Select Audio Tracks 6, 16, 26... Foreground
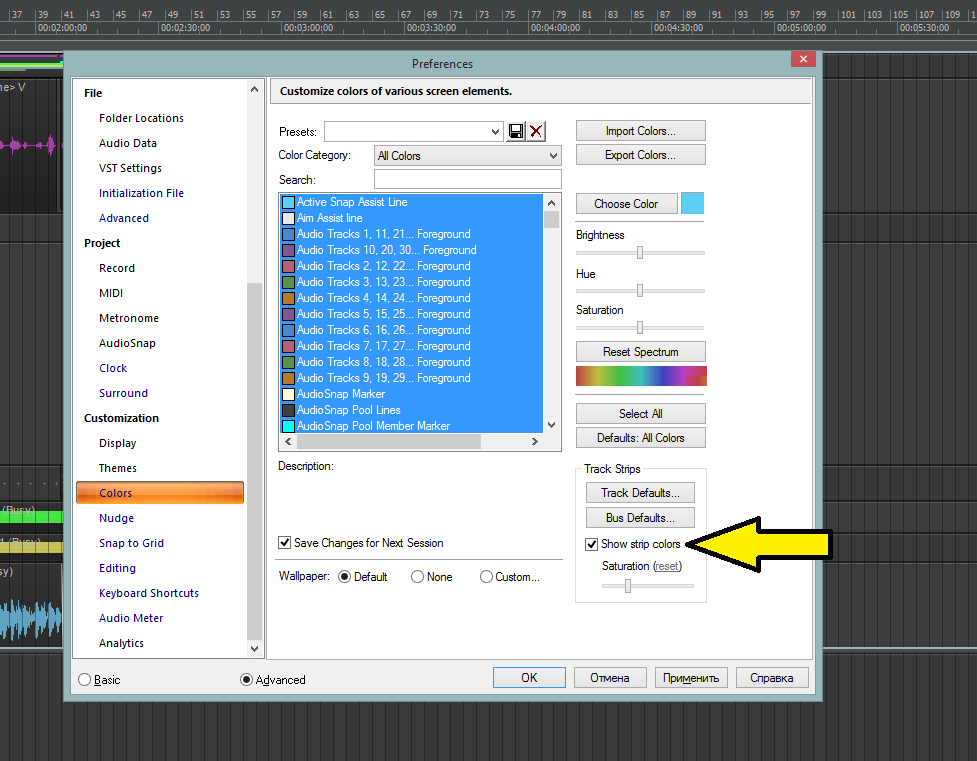This screenshot has height=761, width=977. click(412, 330)
